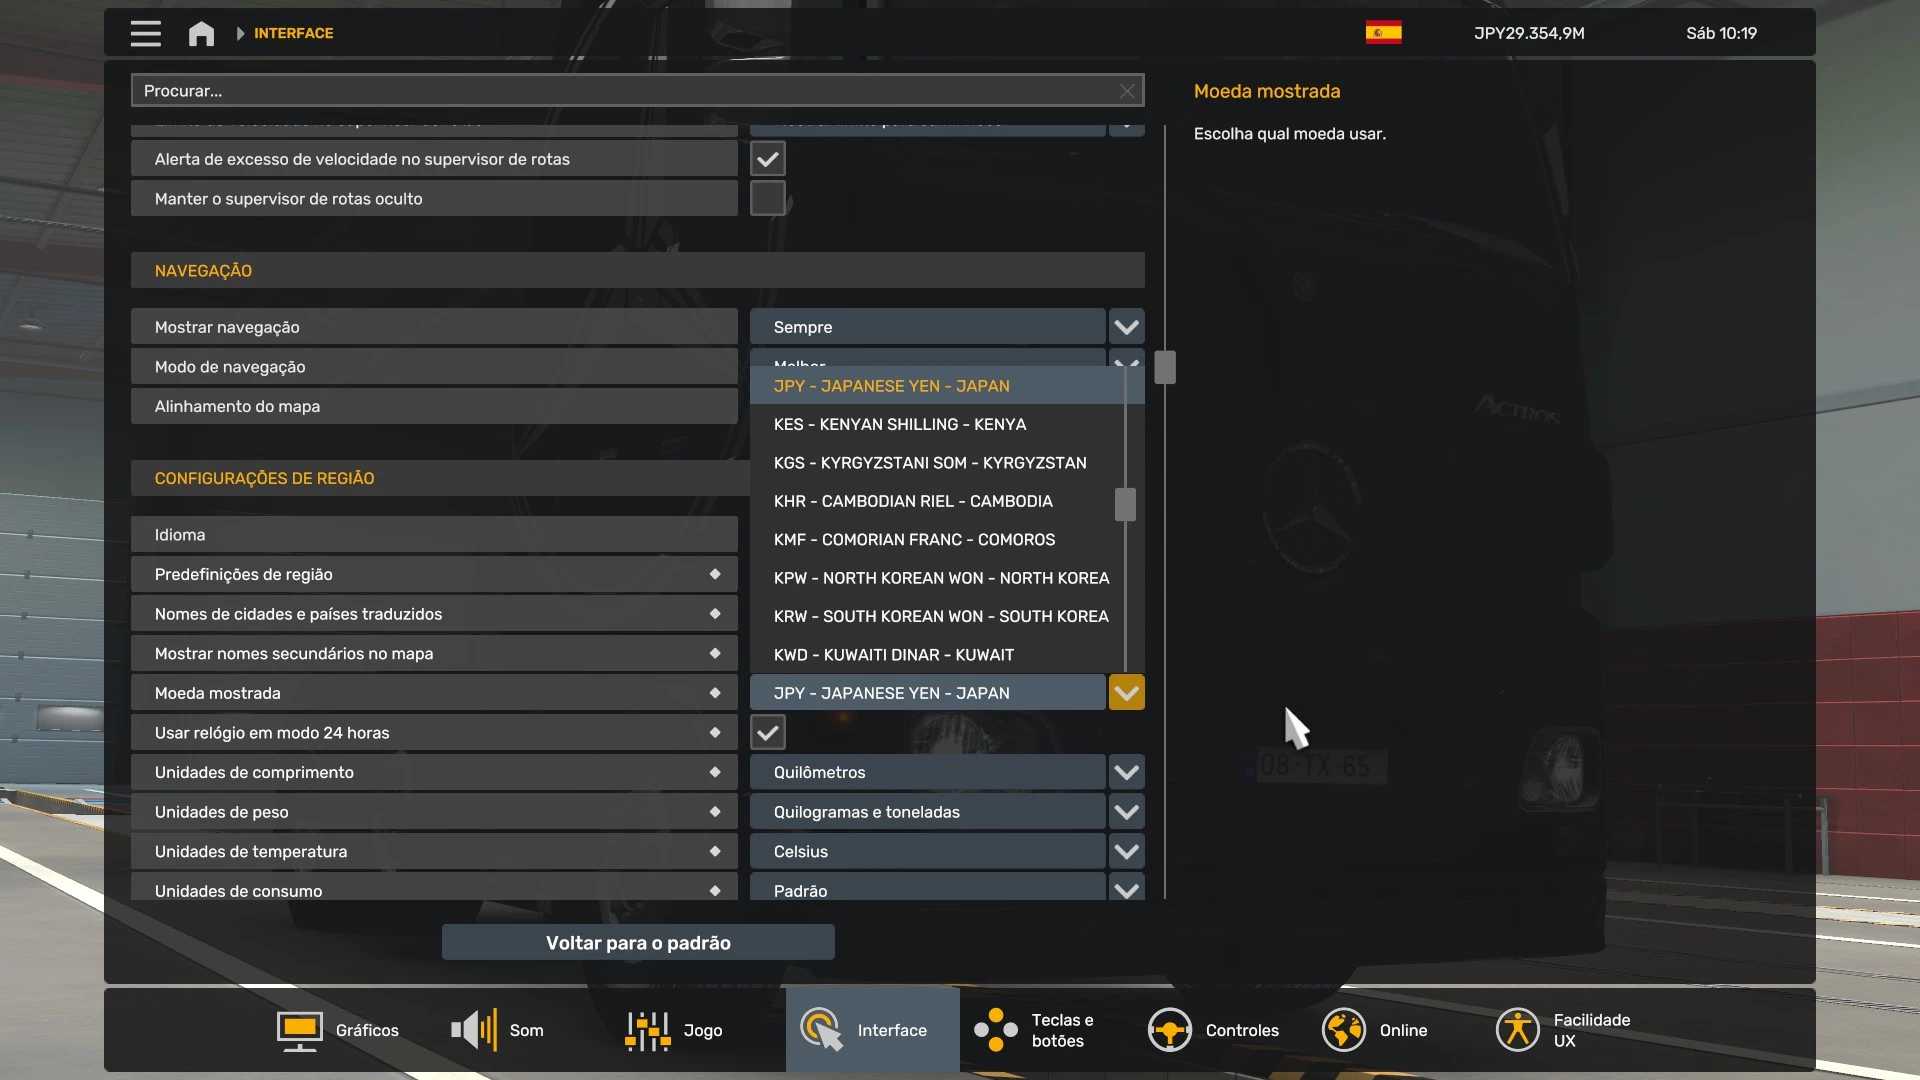Click the home icon in top bar
Image resolution: width=1920 pixels, height=1080 pixels.
201,33
